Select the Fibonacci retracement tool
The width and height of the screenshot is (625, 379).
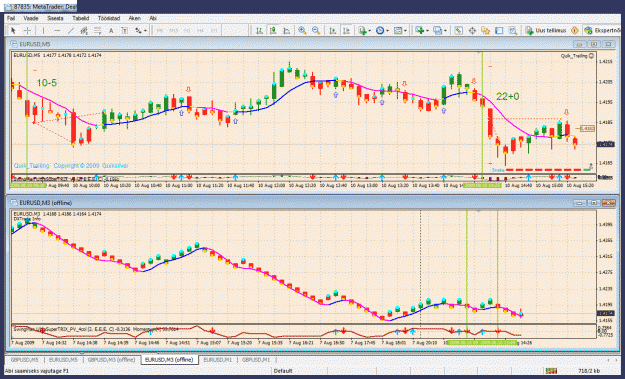point(98,30)
